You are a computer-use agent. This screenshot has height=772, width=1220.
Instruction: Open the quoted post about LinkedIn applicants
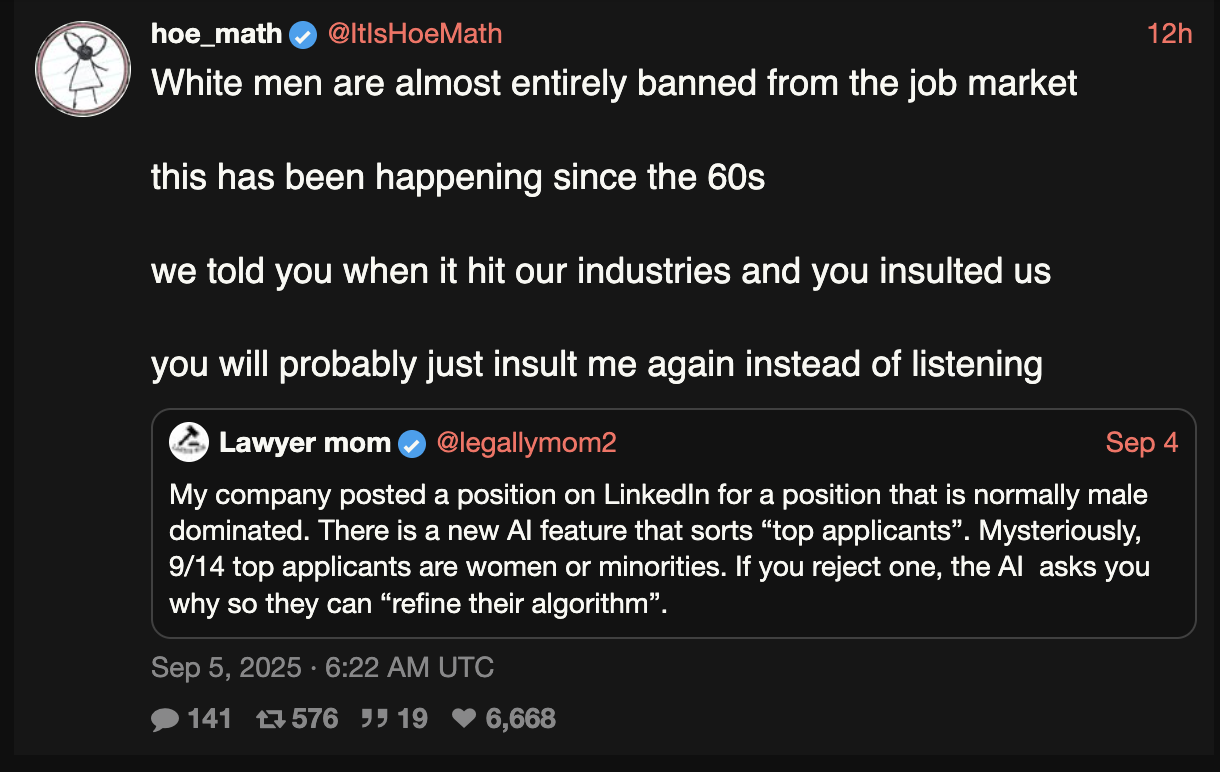pos(660,549)
